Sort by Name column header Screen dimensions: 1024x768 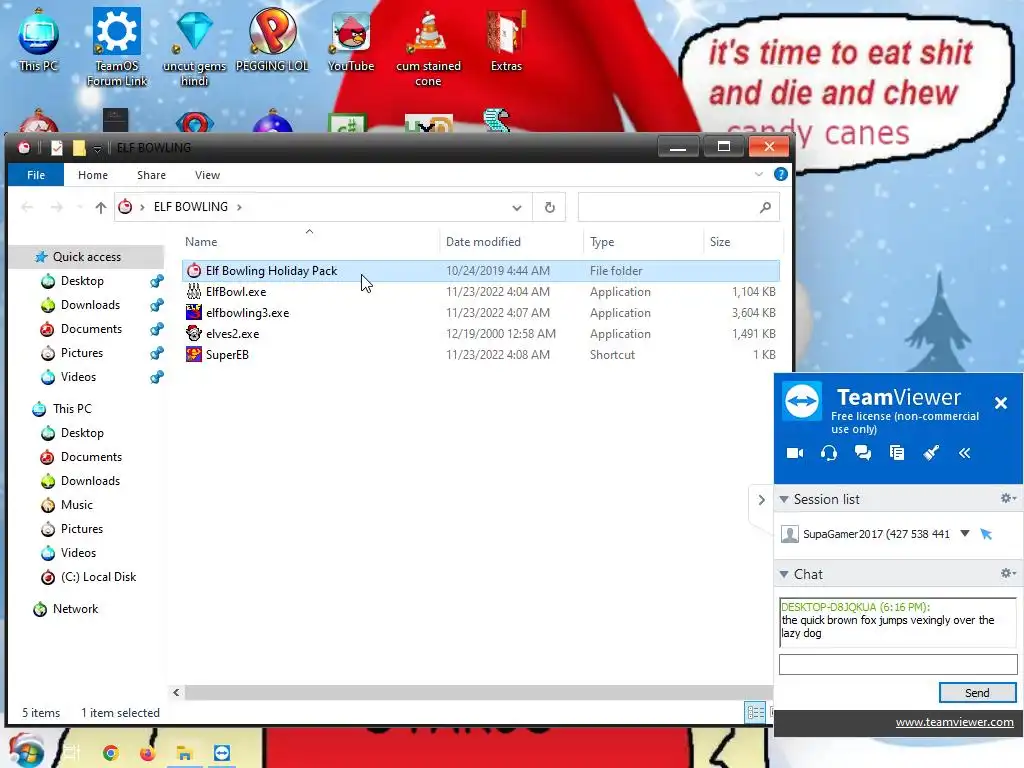pyautogui.click(x=310, y=242)
